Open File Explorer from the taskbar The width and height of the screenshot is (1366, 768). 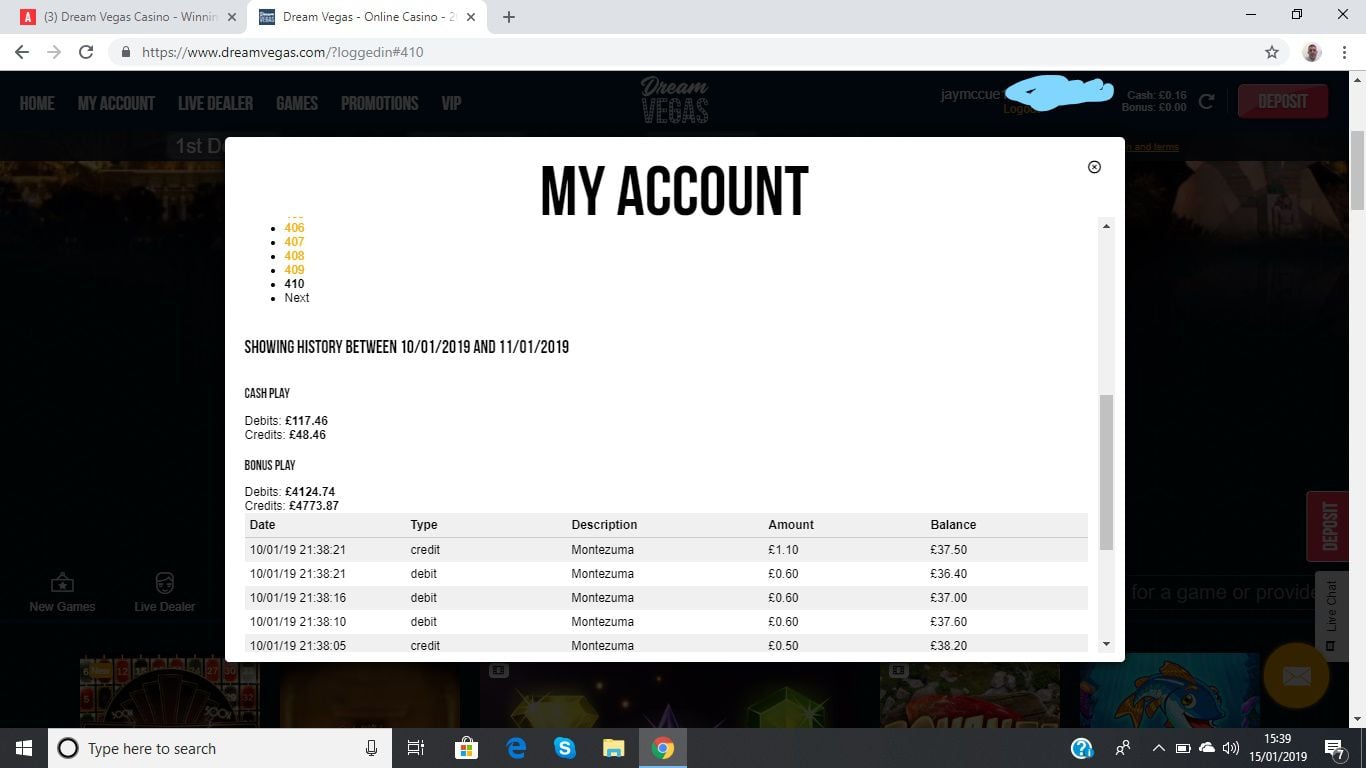click(x=614, y=748)
